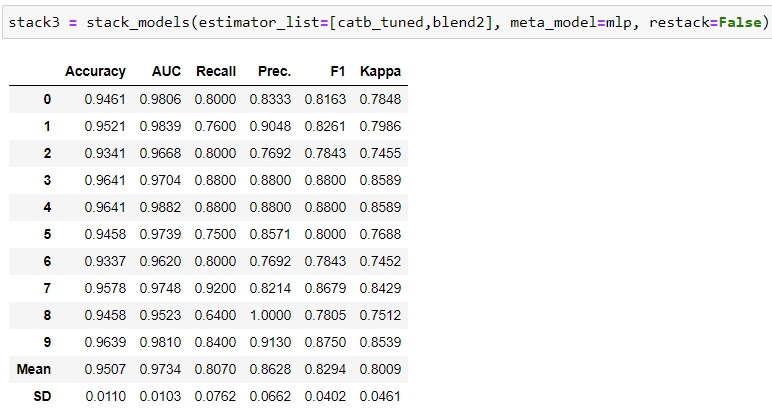This screenshot has width=772, height=408.
Task: Select row index 9 label
Action: tap(47, 342)
